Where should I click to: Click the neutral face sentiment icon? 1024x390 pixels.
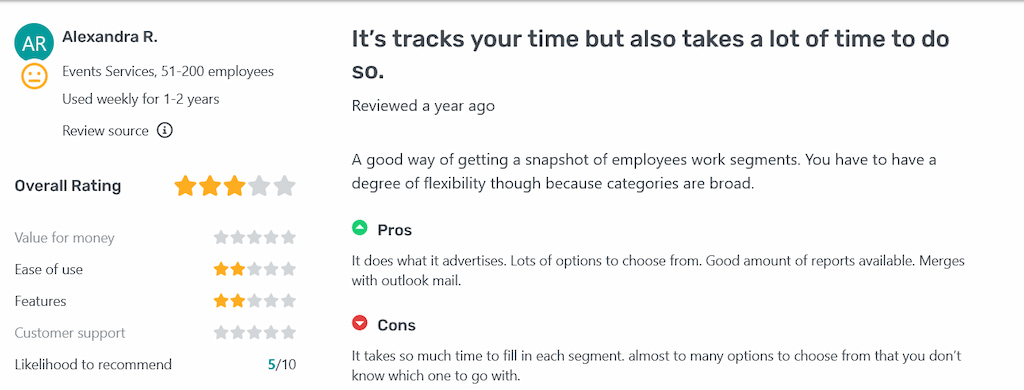34,76
